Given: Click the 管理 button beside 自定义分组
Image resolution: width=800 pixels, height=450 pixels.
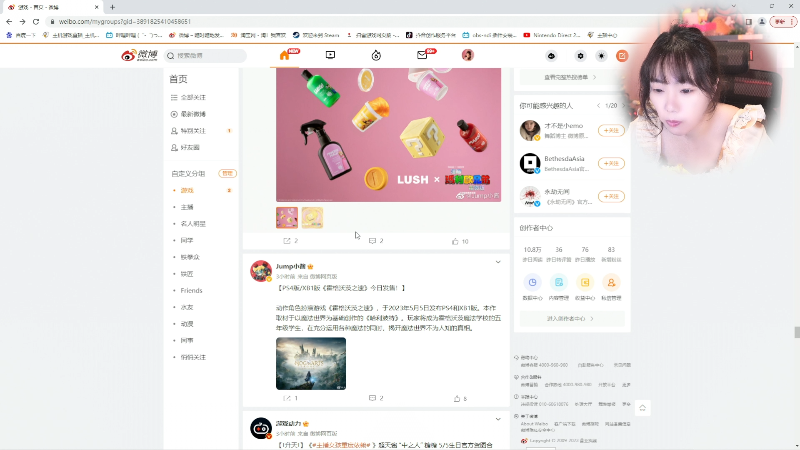Looking at the screenshot, I should click(x=227, y=173).
